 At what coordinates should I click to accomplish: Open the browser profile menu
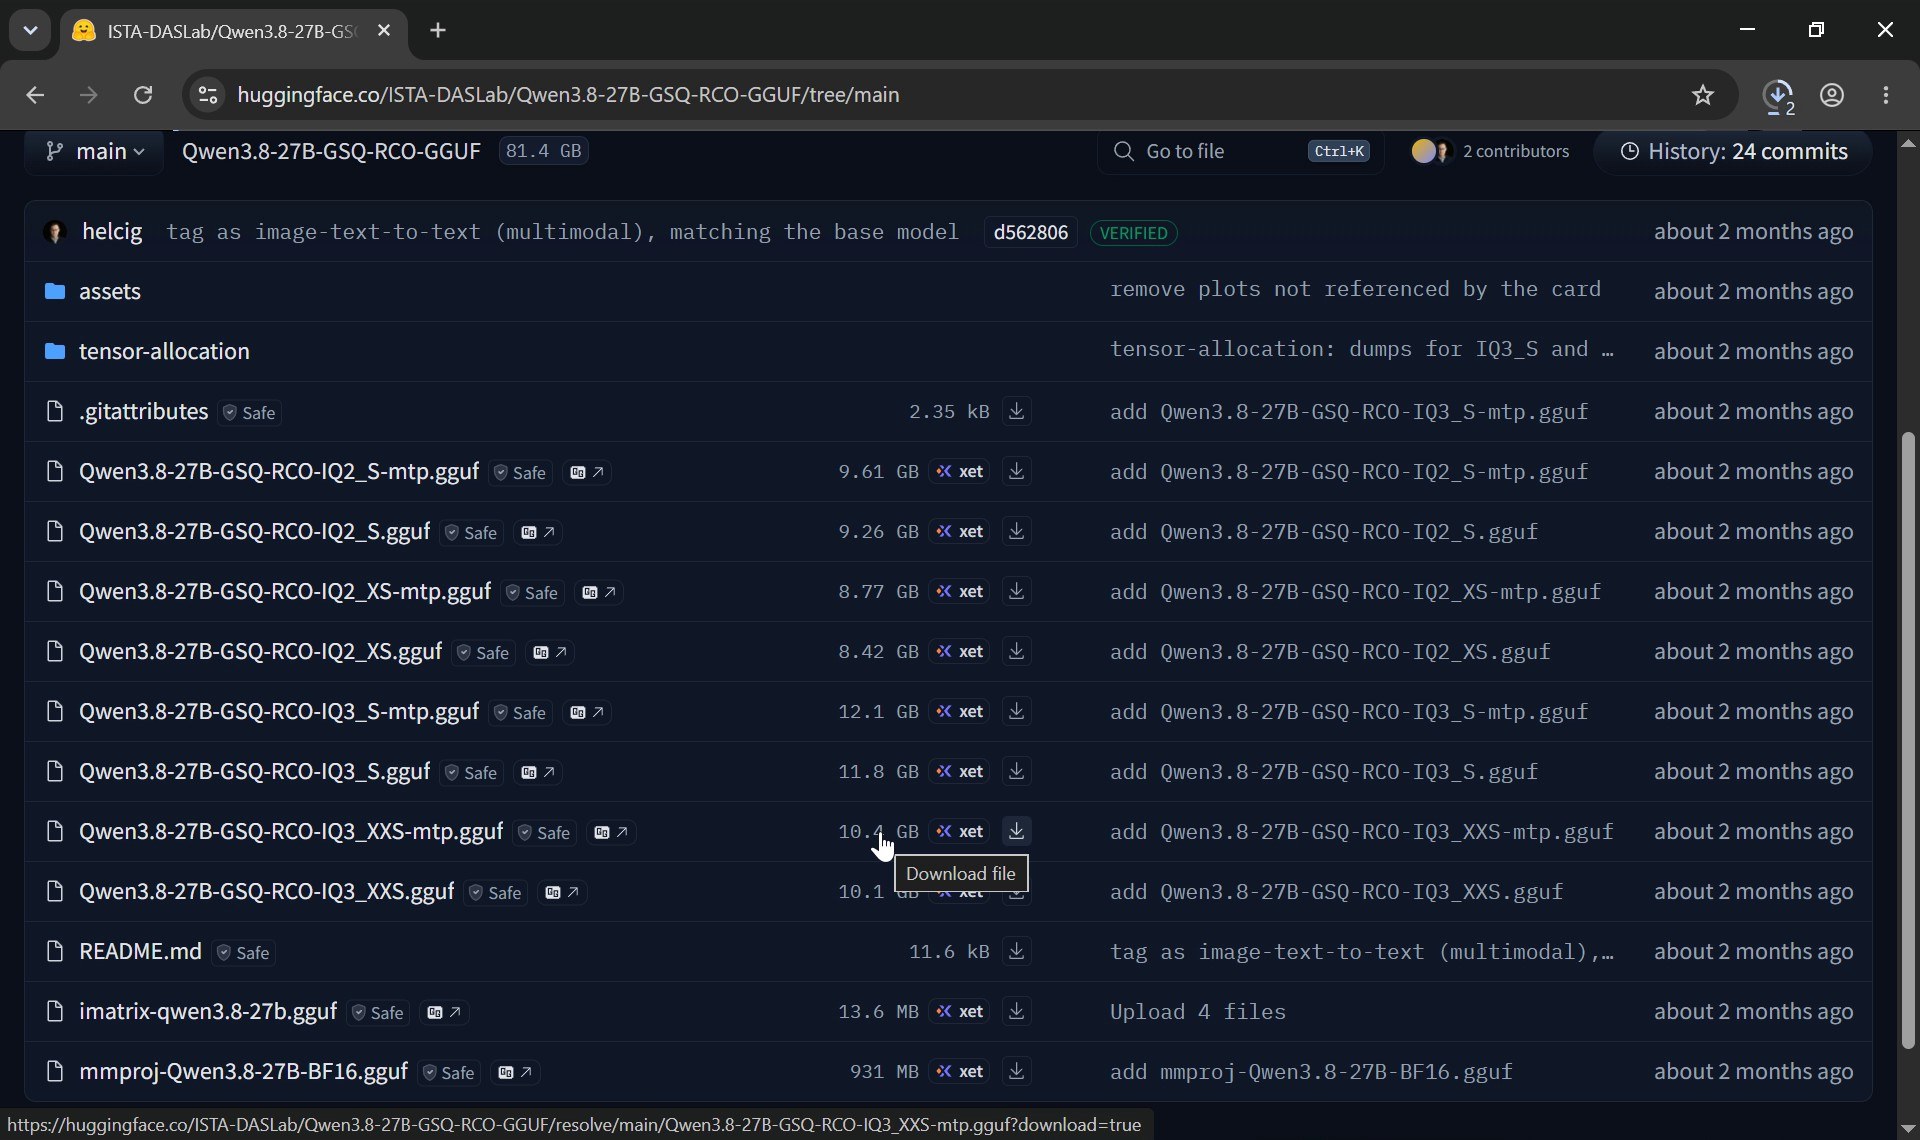(x=1832, y=95)
